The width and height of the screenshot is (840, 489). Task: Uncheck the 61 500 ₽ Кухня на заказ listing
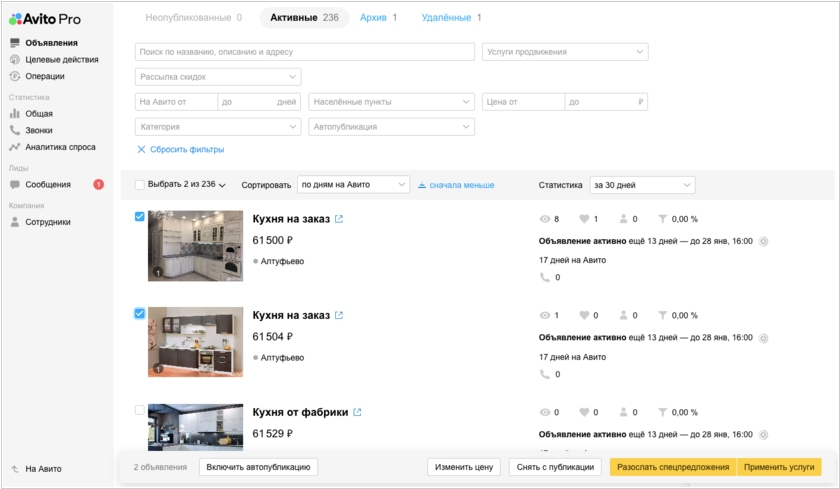pyautogui.click(x=139, y=217)
